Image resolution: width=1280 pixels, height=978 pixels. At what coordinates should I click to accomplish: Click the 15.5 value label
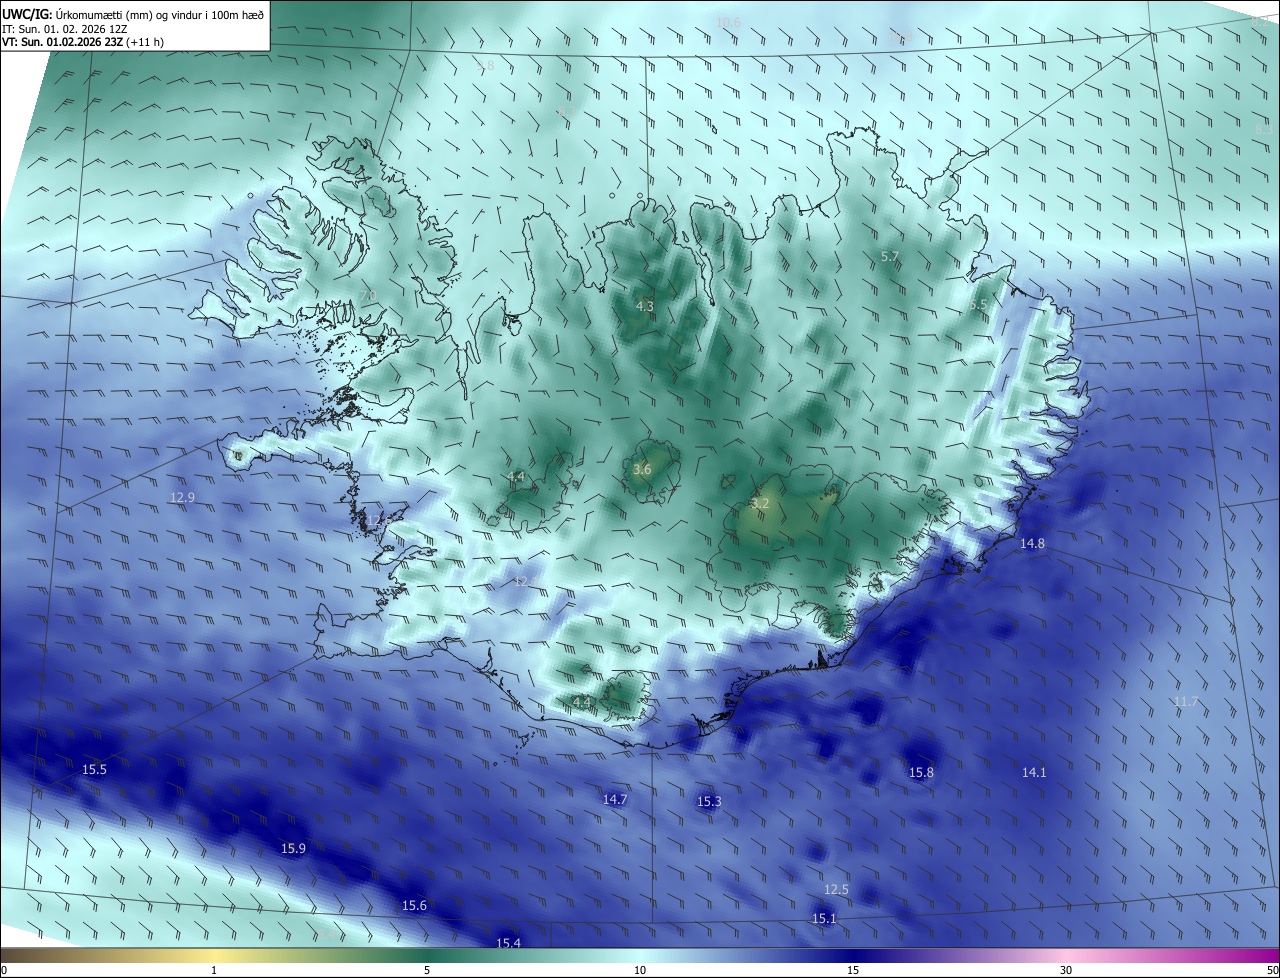[x=94, y=769]
